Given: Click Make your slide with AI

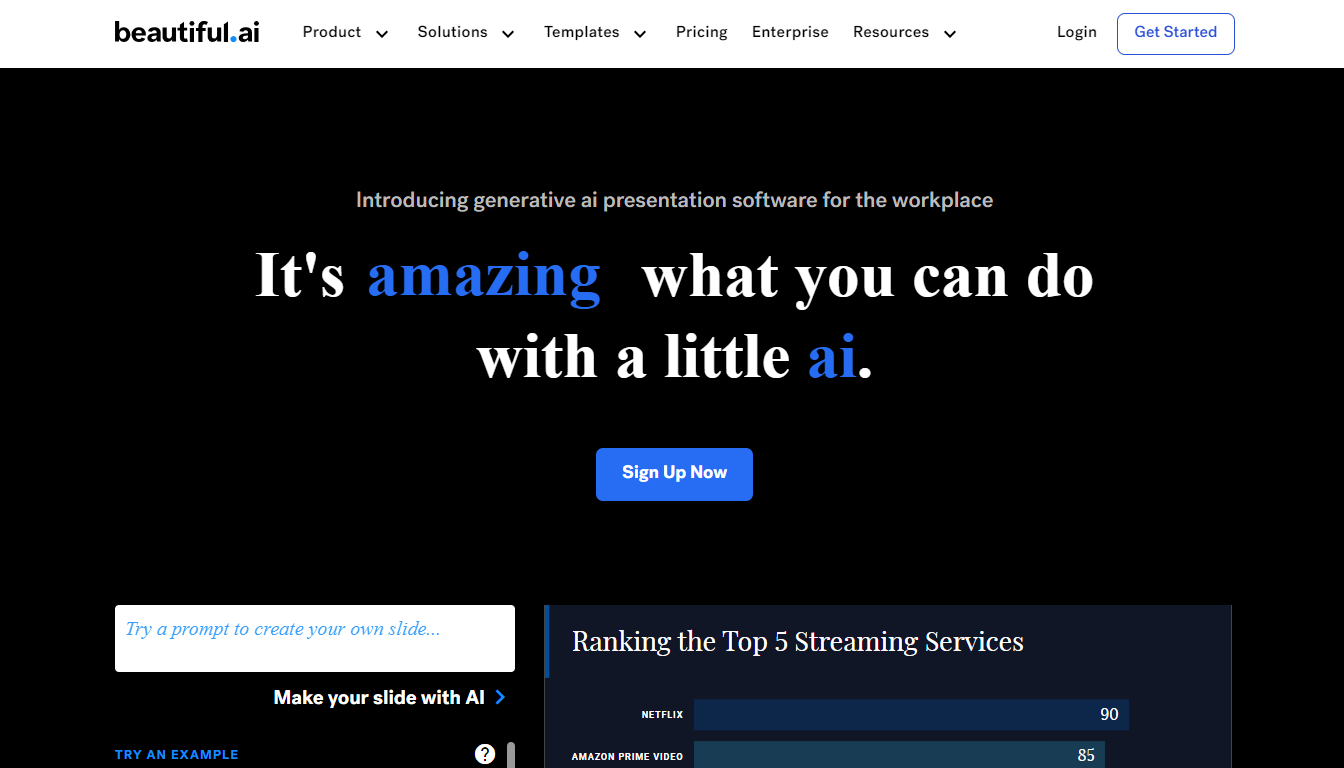Looking at the screenshot, I should 379,697.
